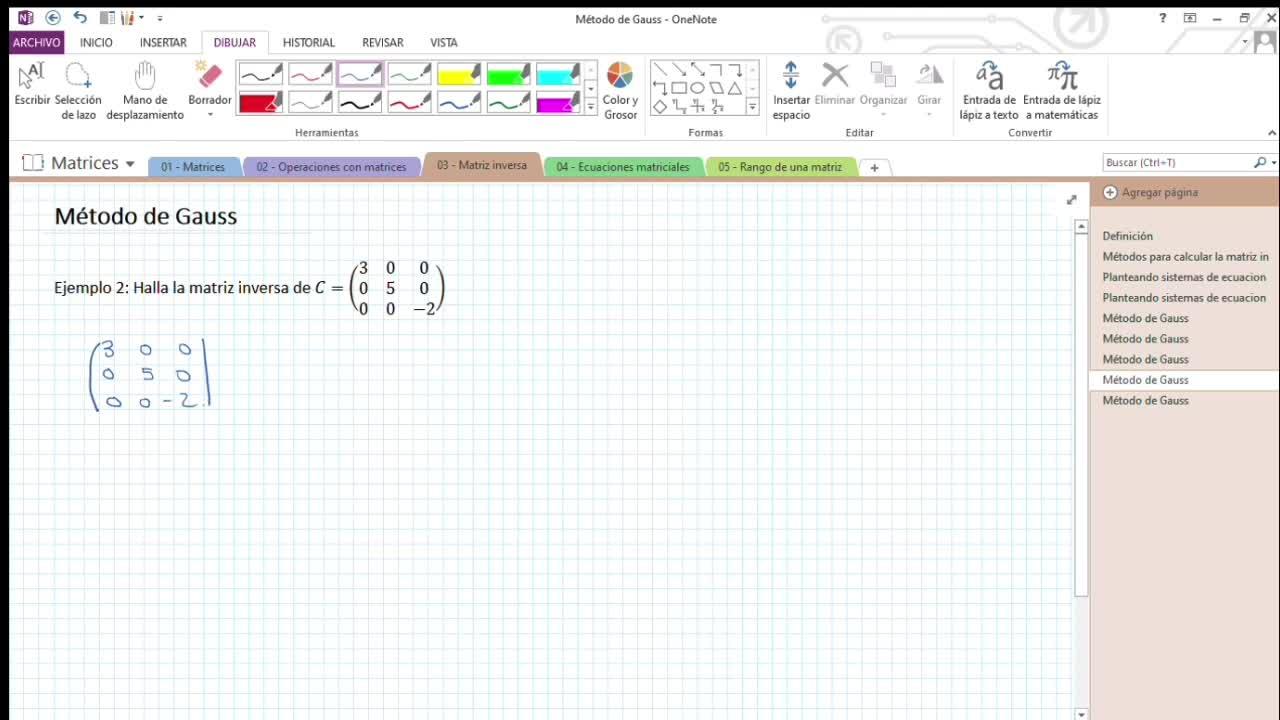The image size is (1280, 720).
Task: Convert with Entrada de lápiz a matemáticas
Action: [1061, 91]
